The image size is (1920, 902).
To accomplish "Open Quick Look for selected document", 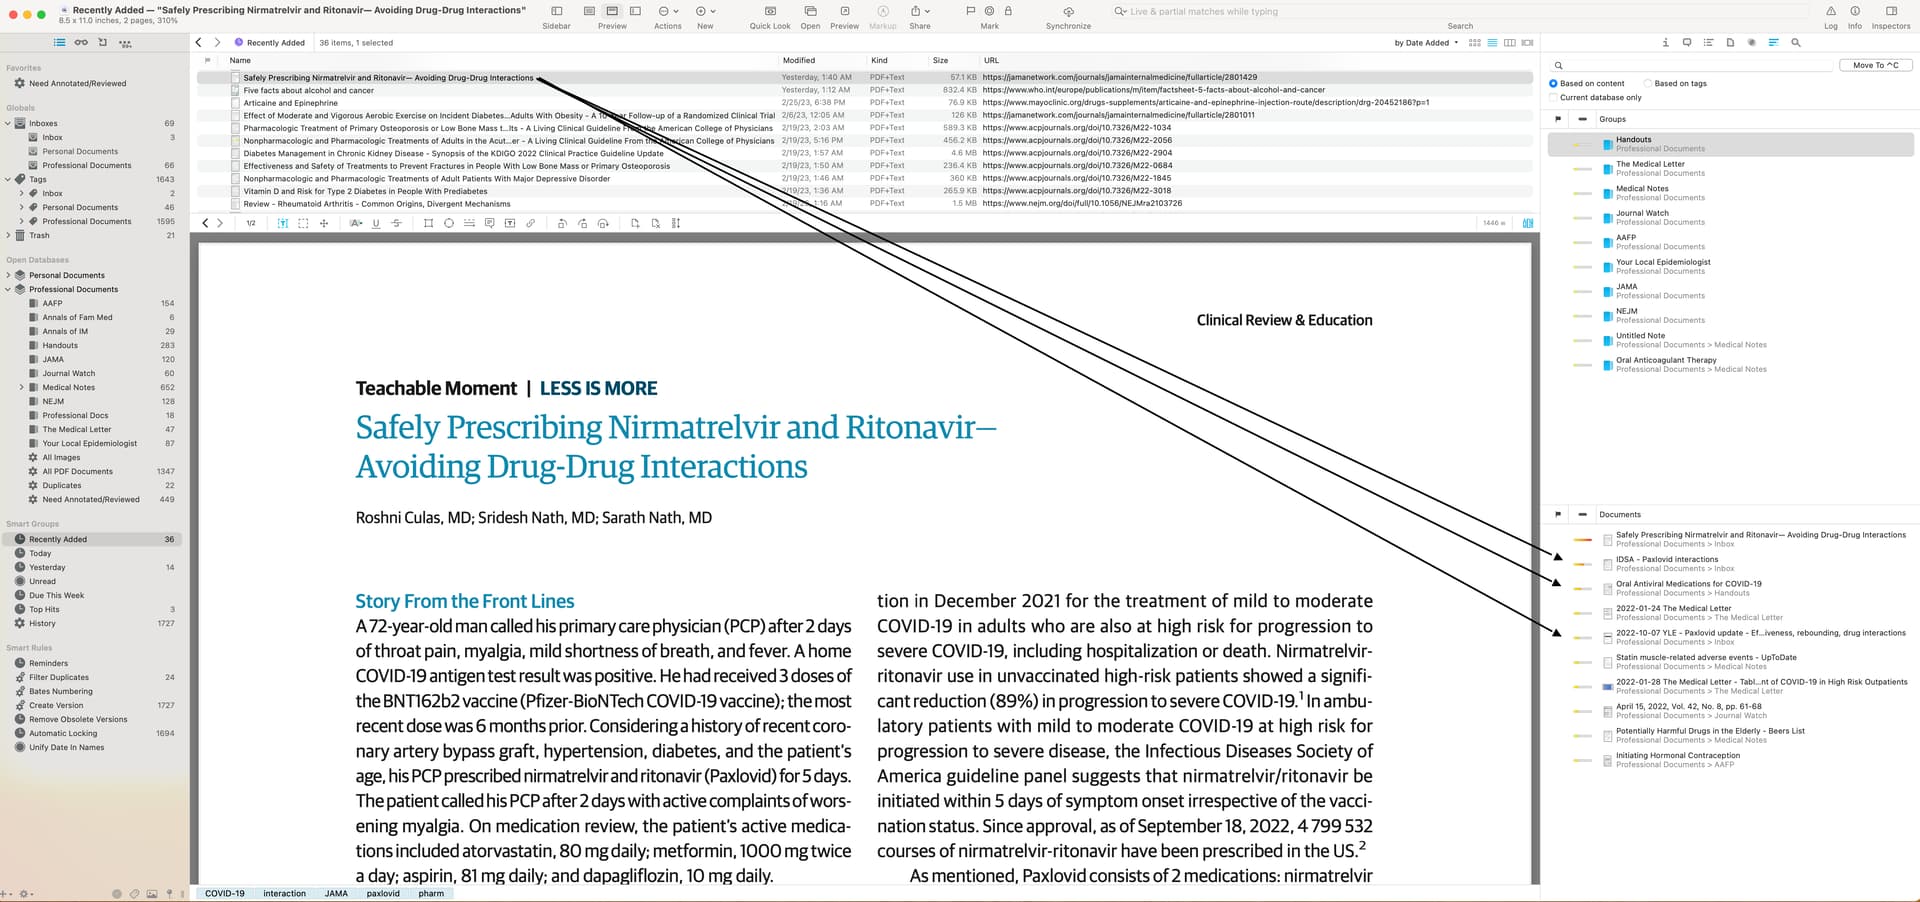I will 769,12.
